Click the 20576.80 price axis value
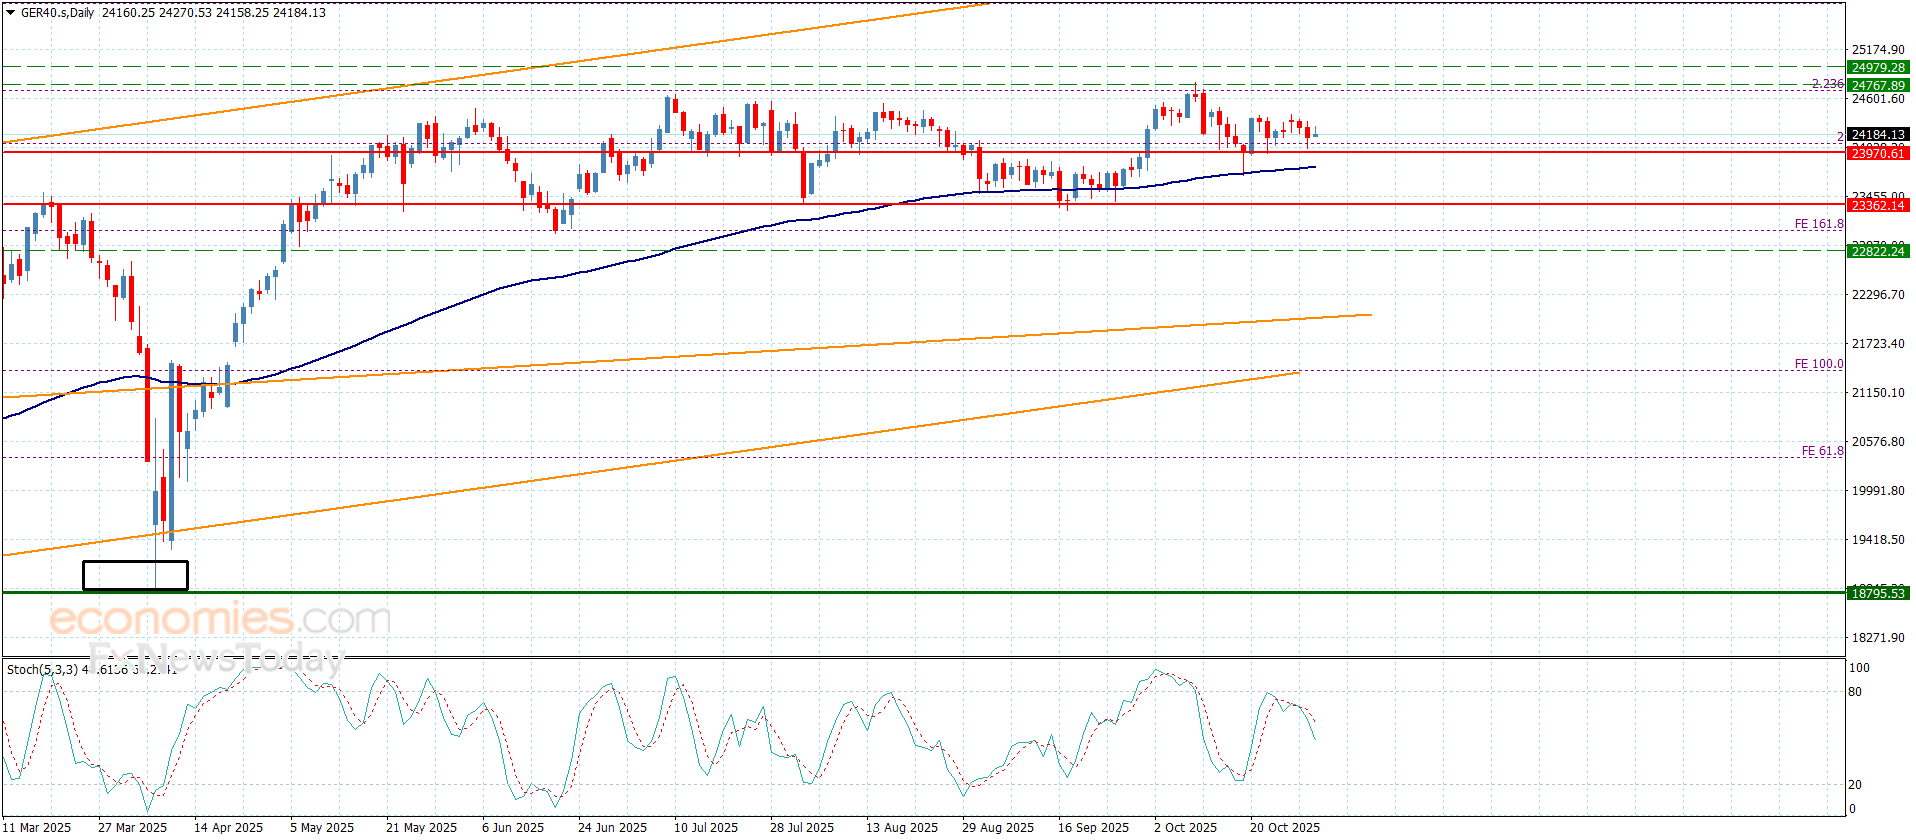 click(1878, 441)
